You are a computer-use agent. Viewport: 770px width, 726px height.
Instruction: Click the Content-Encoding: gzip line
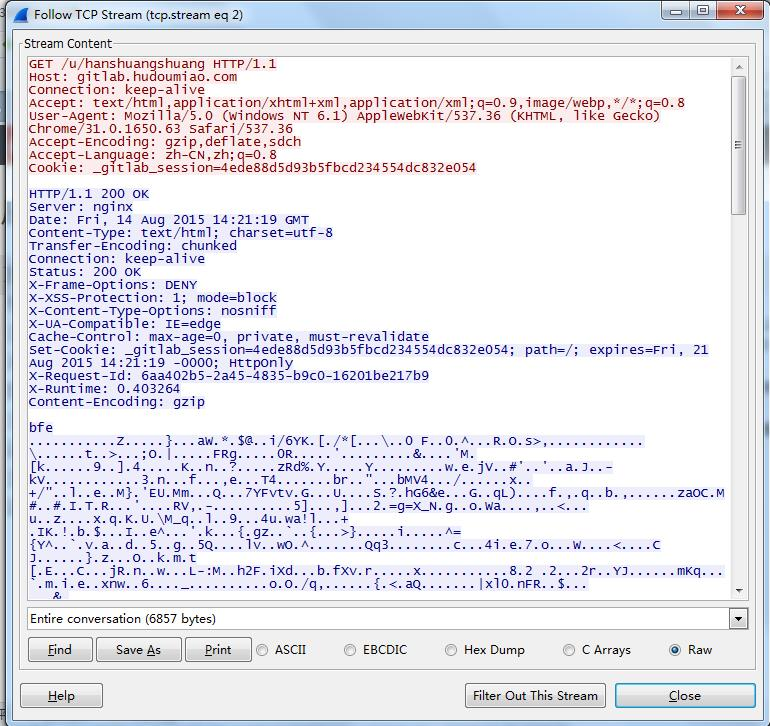[x=116, y=402]
